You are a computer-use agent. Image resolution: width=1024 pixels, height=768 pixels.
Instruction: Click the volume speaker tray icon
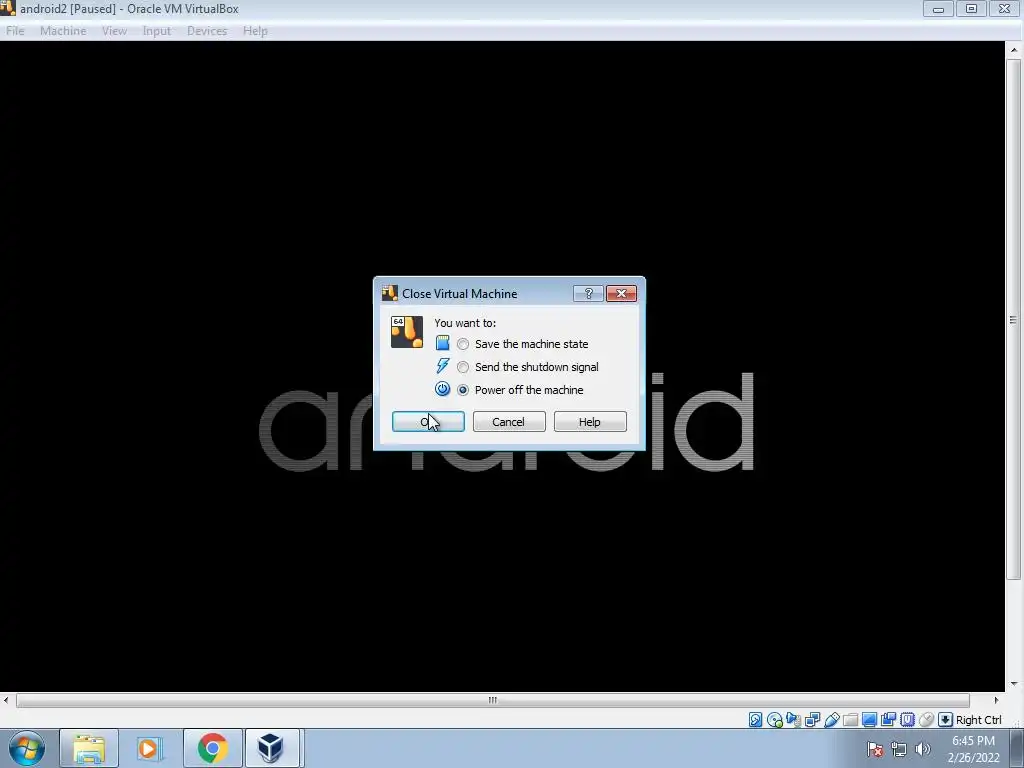tap(923, 750)
